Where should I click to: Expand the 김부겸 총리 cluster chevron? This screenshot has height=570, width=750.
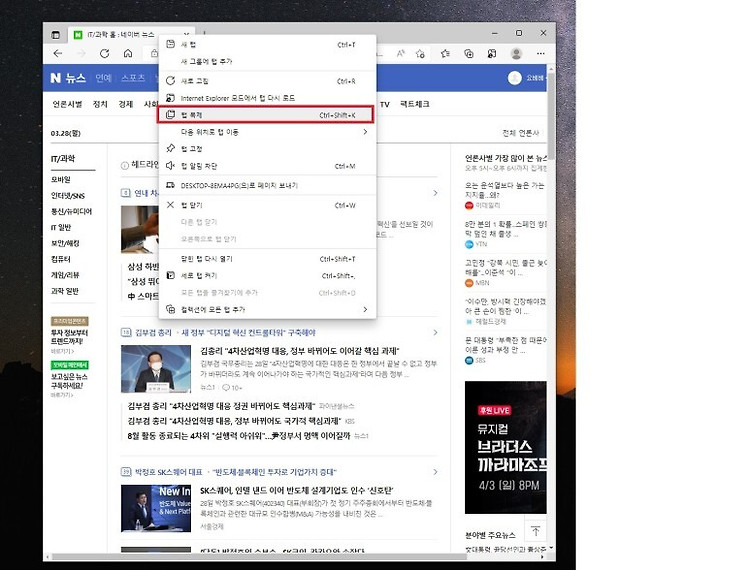tap(435, 332)
